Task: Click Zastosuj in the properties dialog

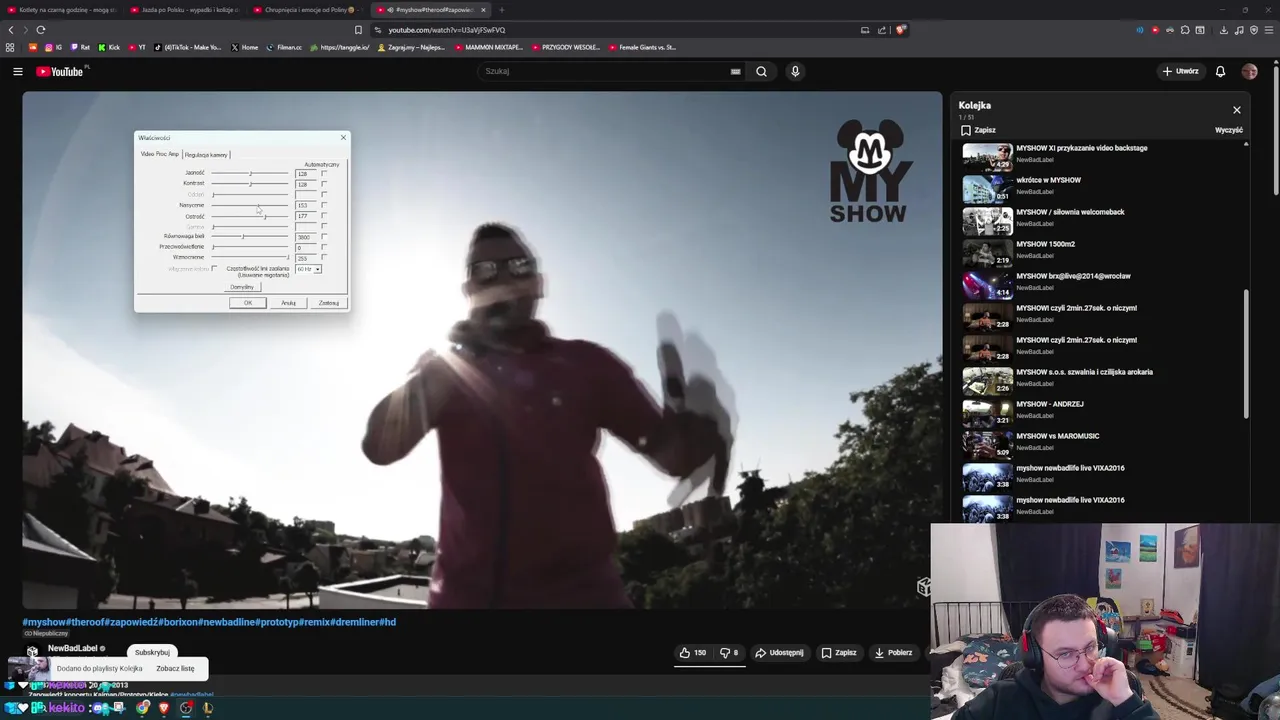Action: [328, 303]
